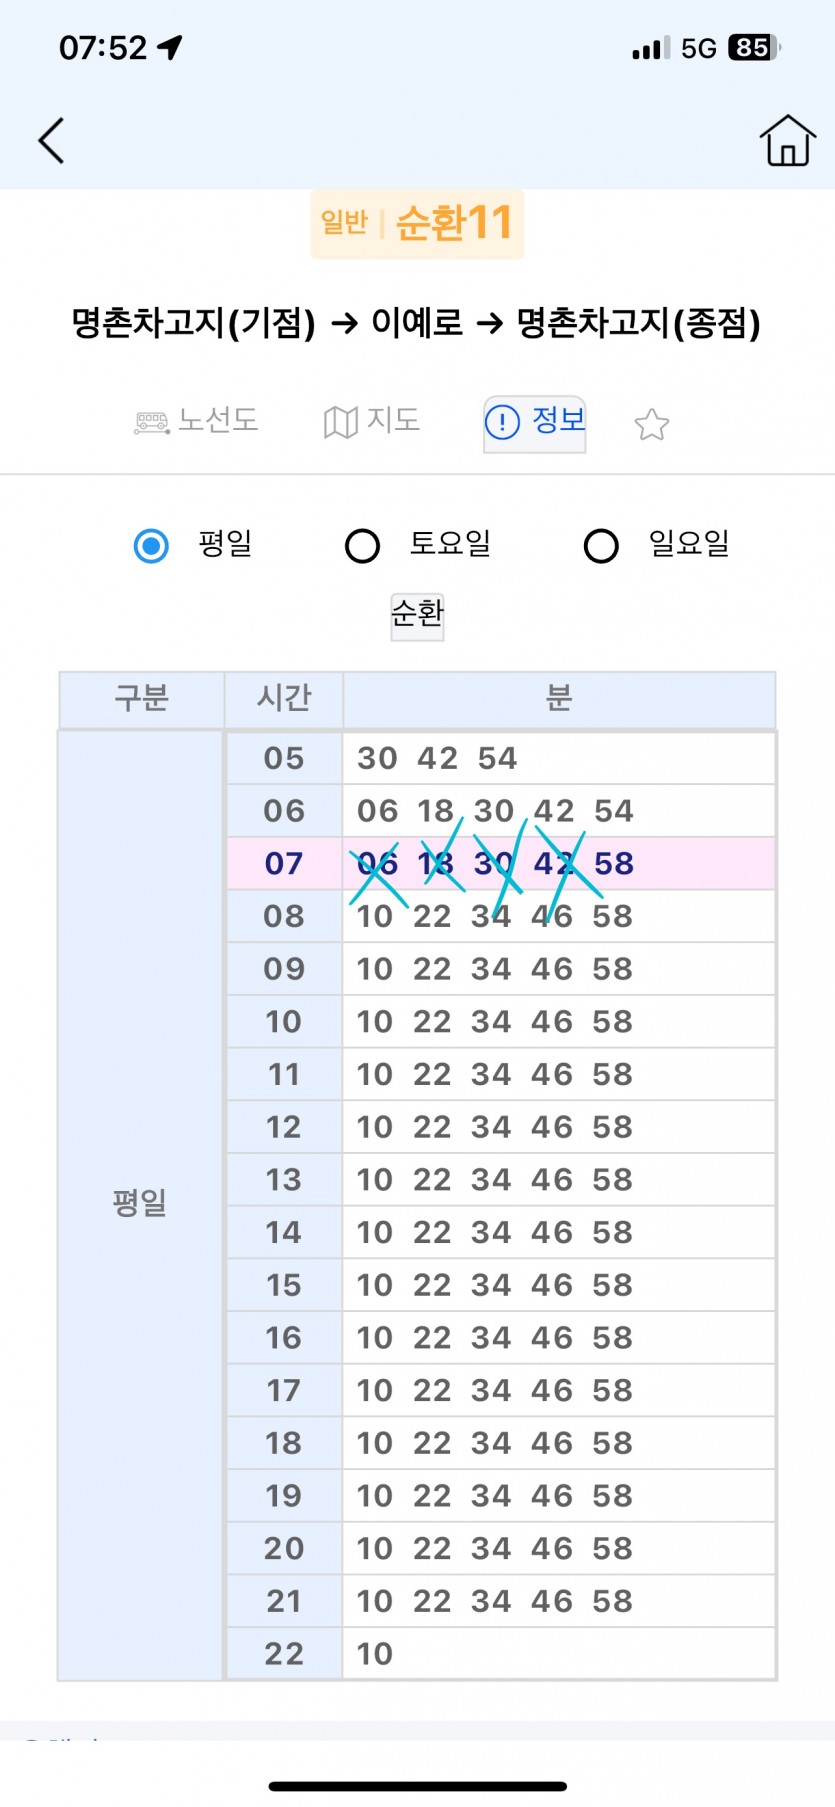
Task: Tap the 시간 column header
Action: pyautogui.click(x=284, y=698)
